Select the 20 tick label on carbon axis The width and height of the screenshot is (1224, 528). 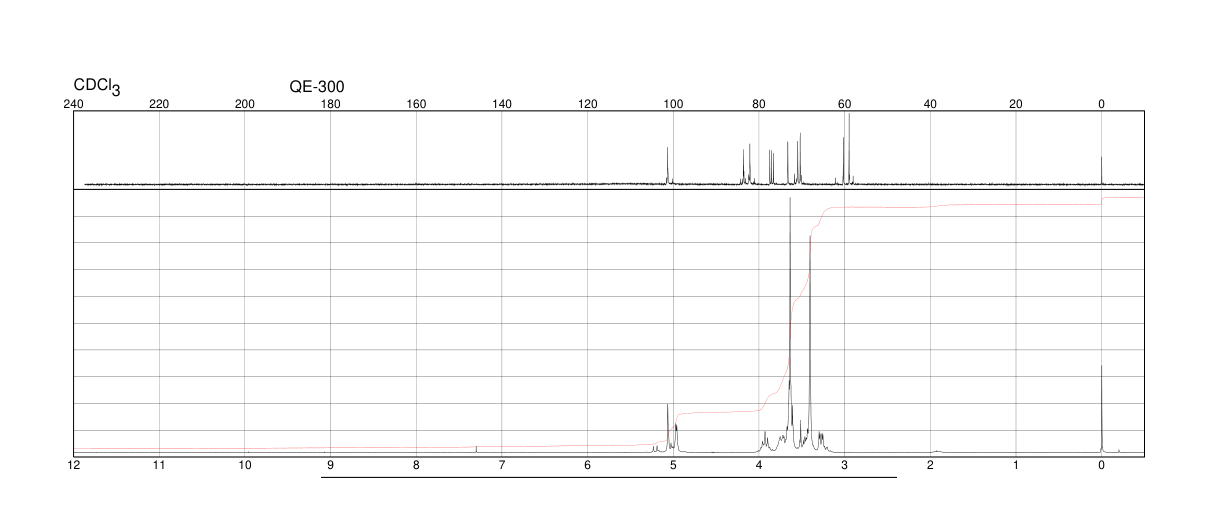click(1016, 104)
